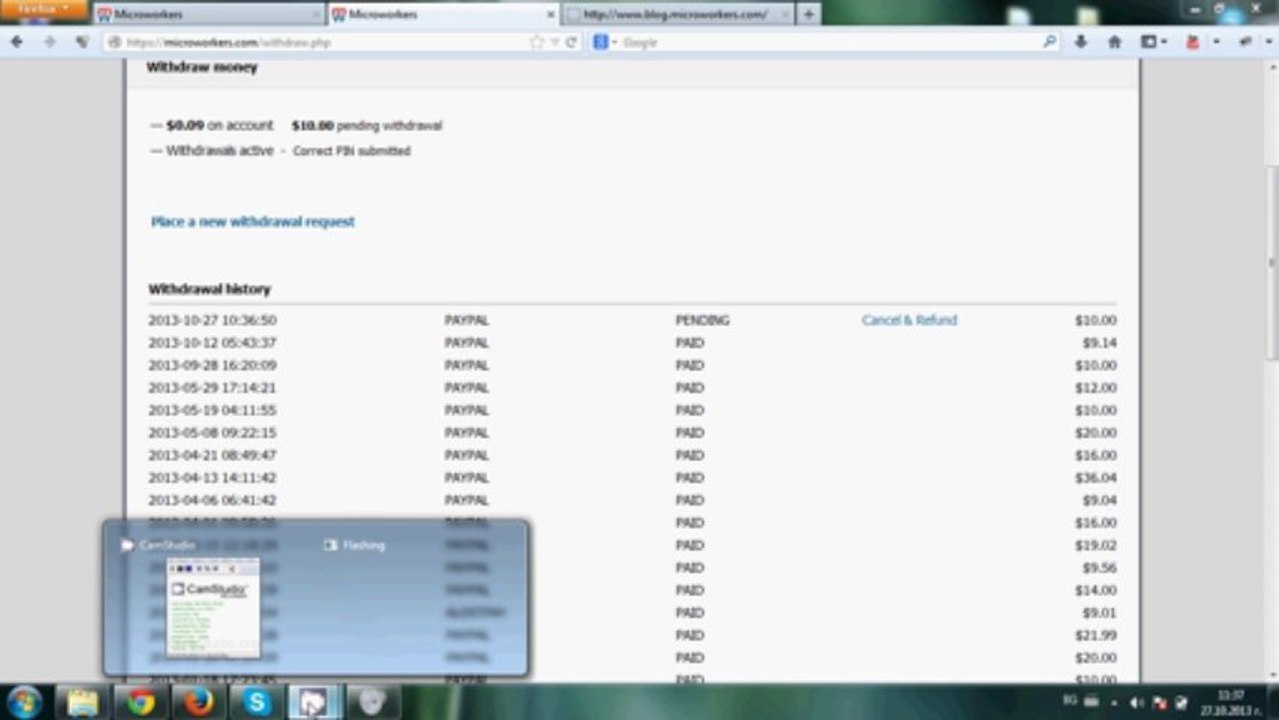Click the red flag tray icon
Image resolution: width=1279 pixels, height=720 pixels.
[x=1160, y=703]
